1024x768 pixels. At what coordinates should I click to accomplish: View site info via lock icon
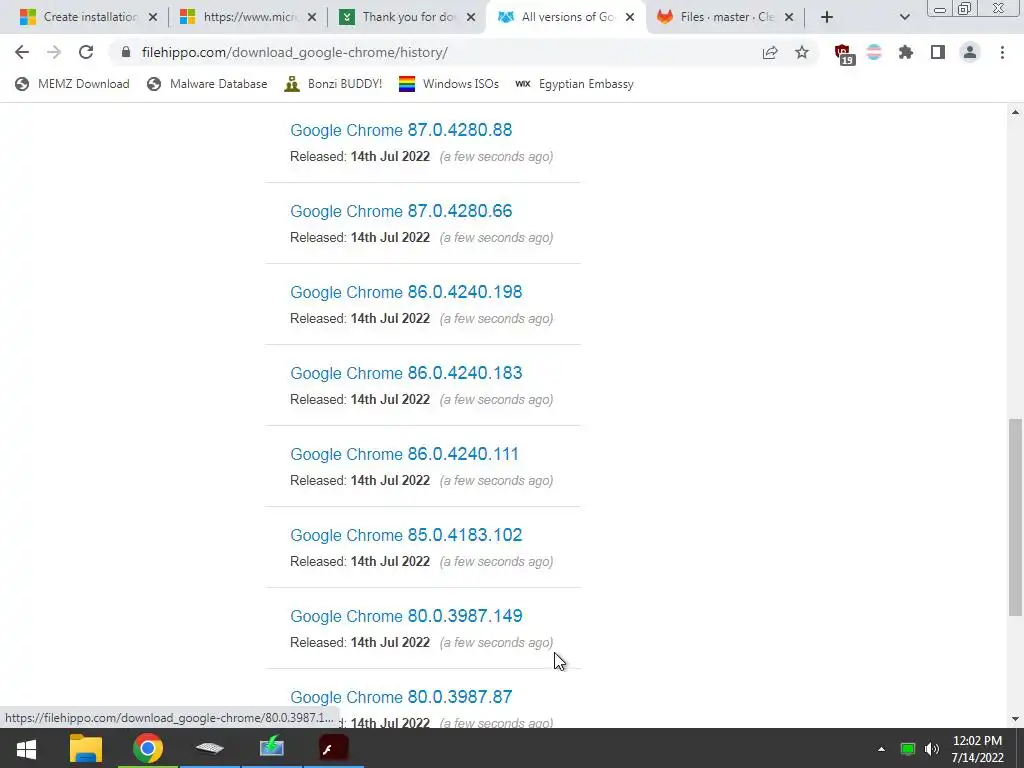[126, 52]
